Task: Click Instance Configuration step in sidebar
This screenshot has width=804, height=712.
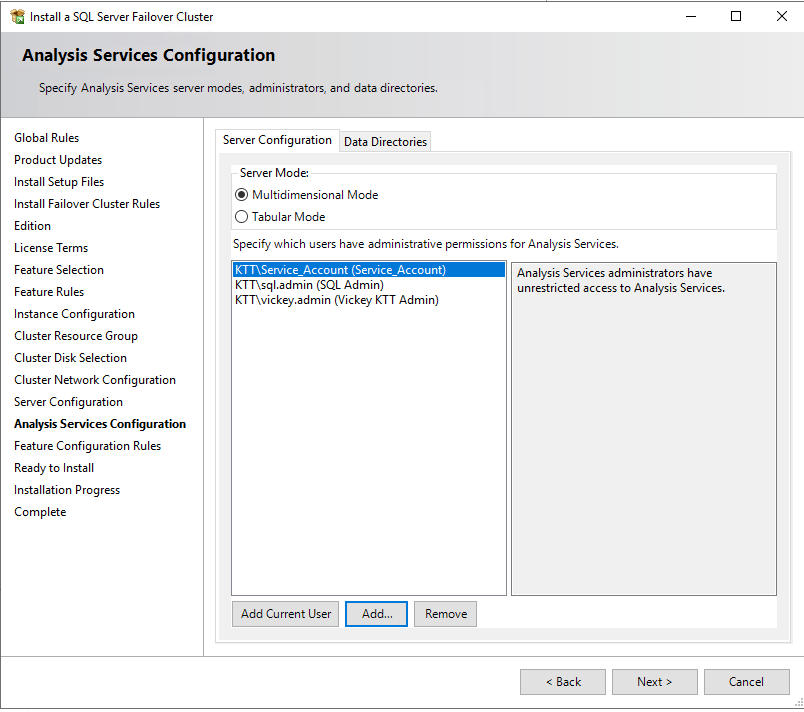Action: [x=74, y=314]
